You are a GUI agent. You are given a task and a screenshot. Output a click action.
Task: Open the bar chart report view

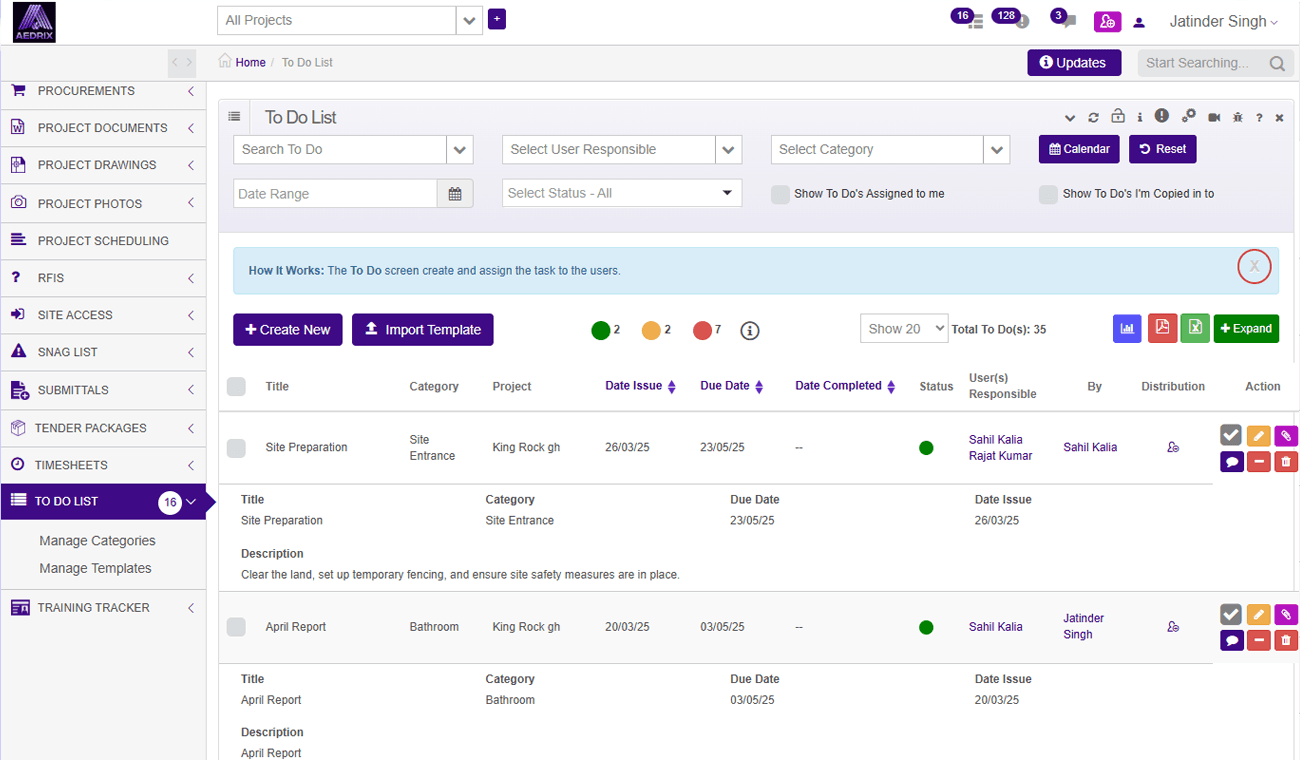click(1127, 328)
